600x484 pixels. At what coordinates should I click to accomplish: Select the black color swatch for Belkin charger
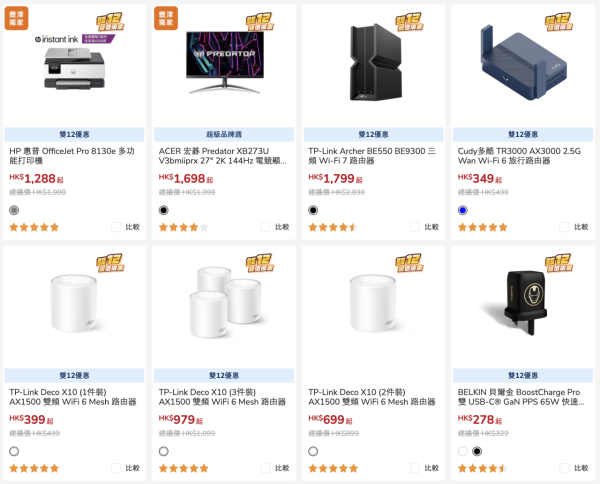[x=477, y=451]
